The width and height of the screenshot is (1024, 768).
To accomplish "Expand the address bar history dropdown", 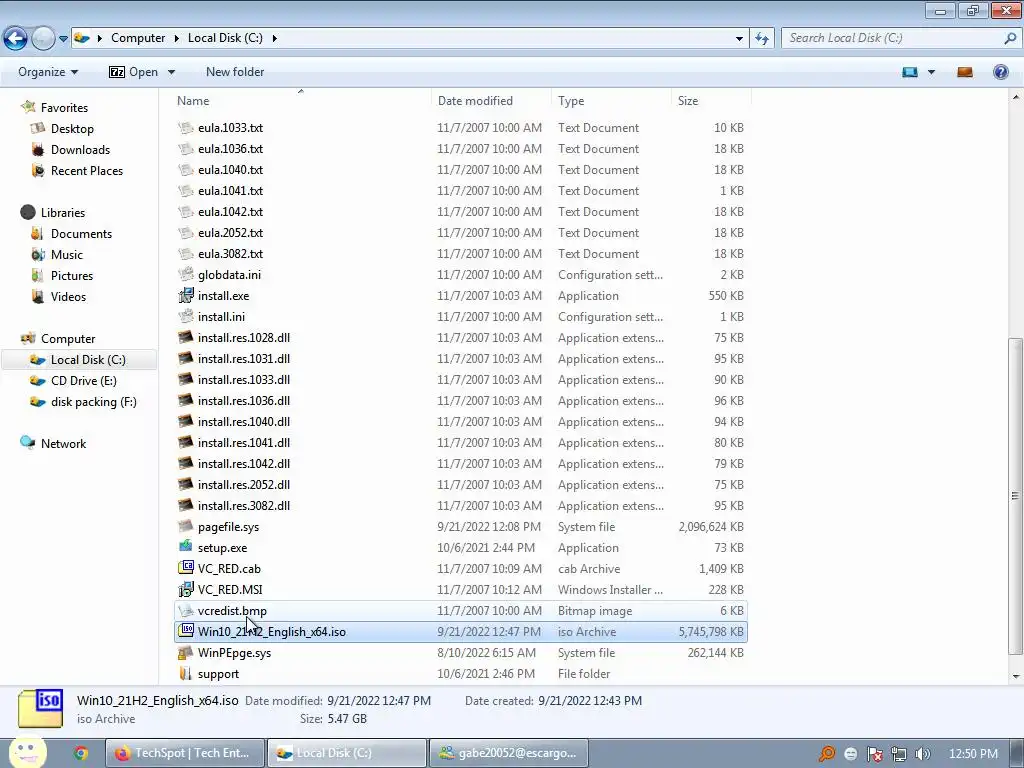I will [739, 39].
